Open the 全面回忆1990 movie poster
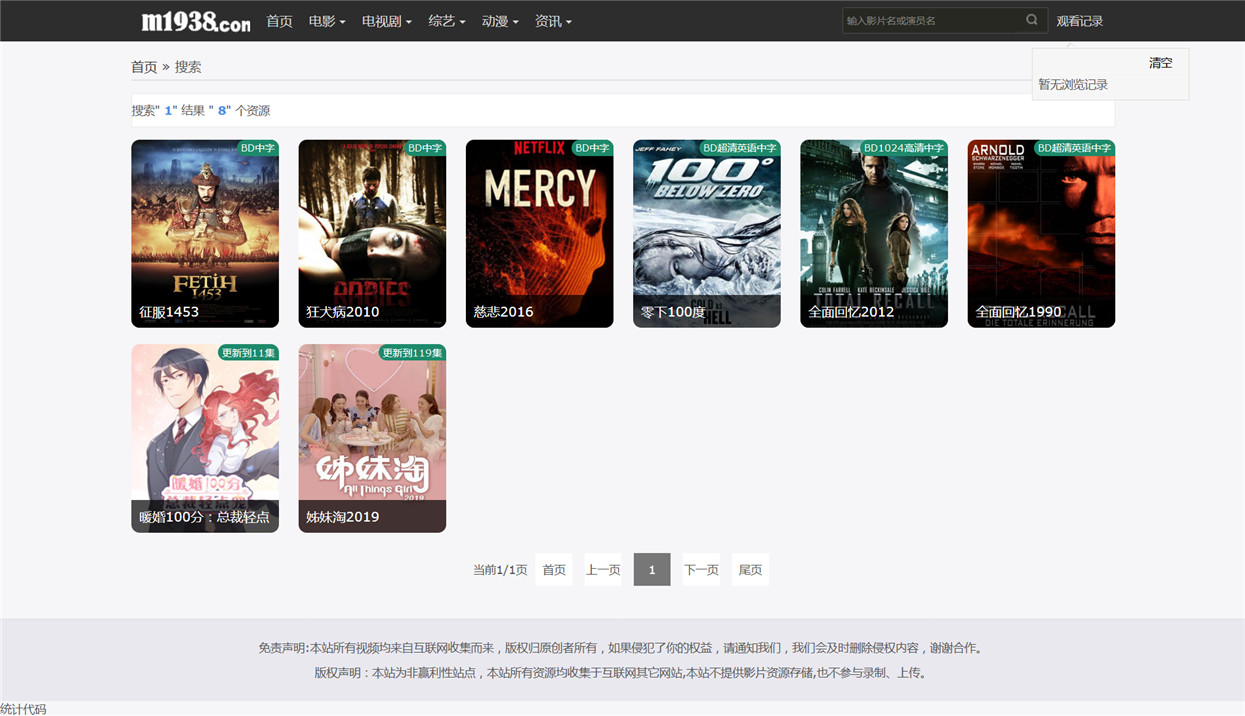Image resolution: width=1245 pixels, height=716 pixels. tap(1041, 233)
